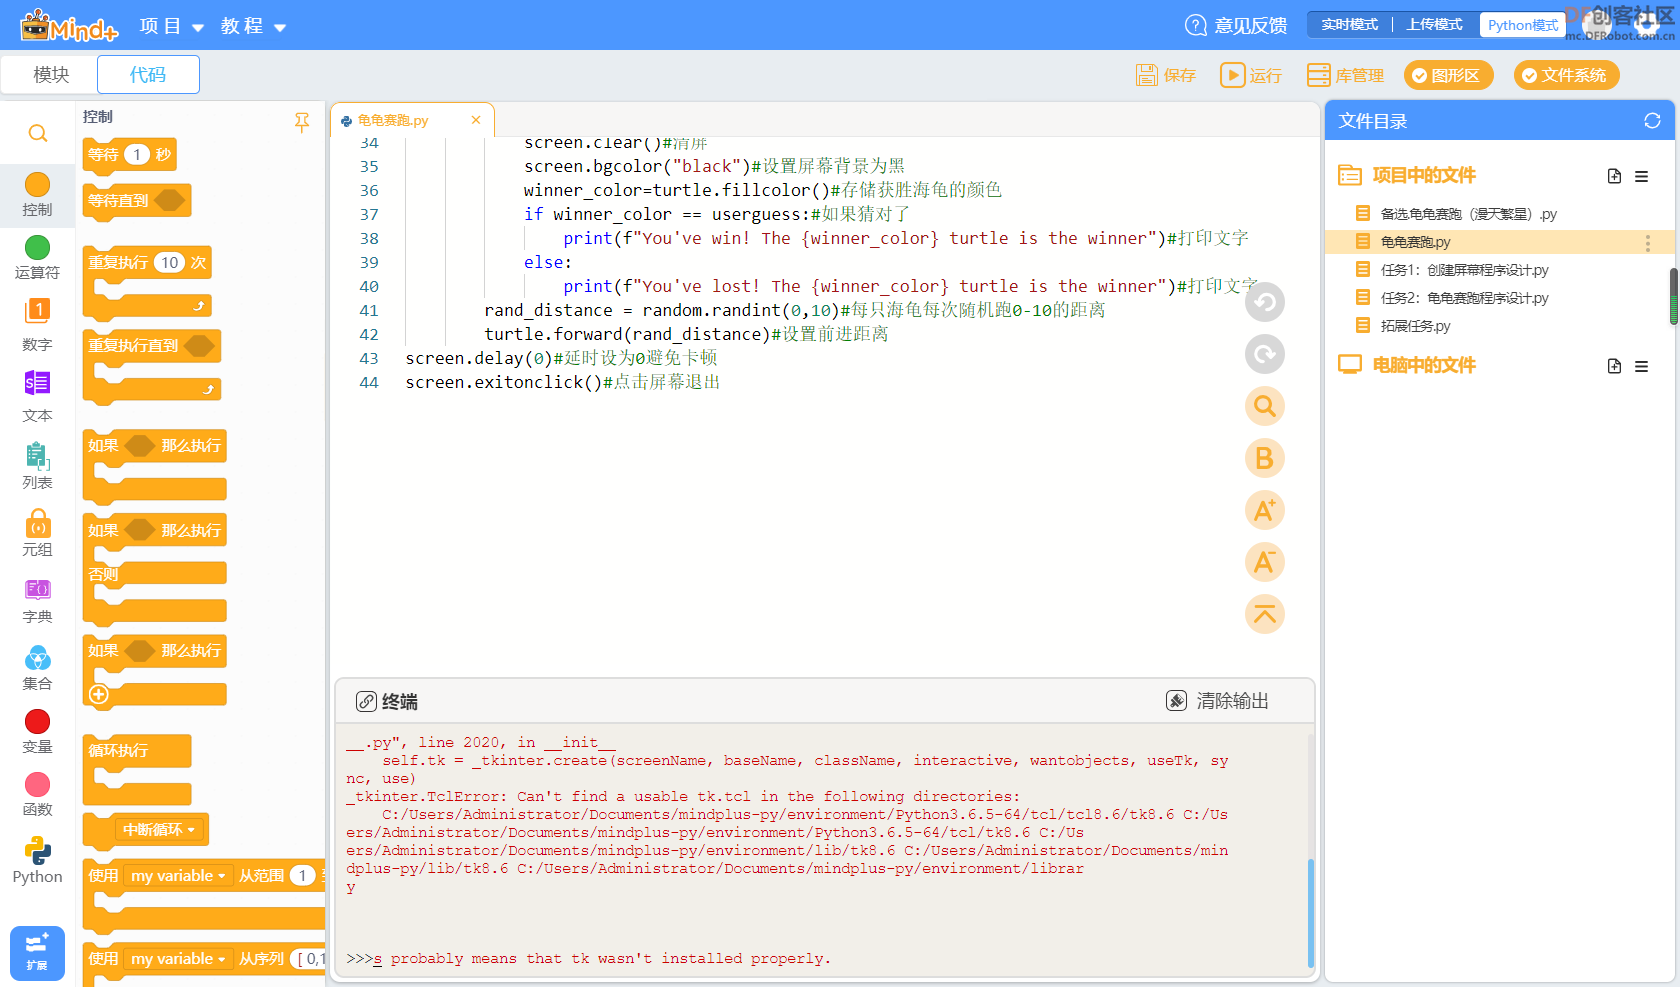Open the 项目 dropdown menu
This screenshot has width=1680, height=987.
[171, 26]
